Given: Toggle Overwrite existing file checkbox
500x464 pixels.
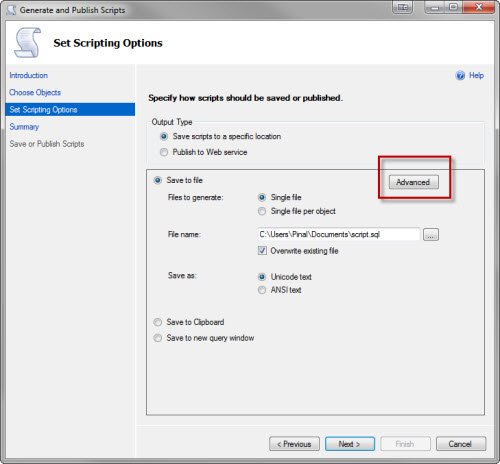Looking at the screenshot, I should [x=262, y=251].
